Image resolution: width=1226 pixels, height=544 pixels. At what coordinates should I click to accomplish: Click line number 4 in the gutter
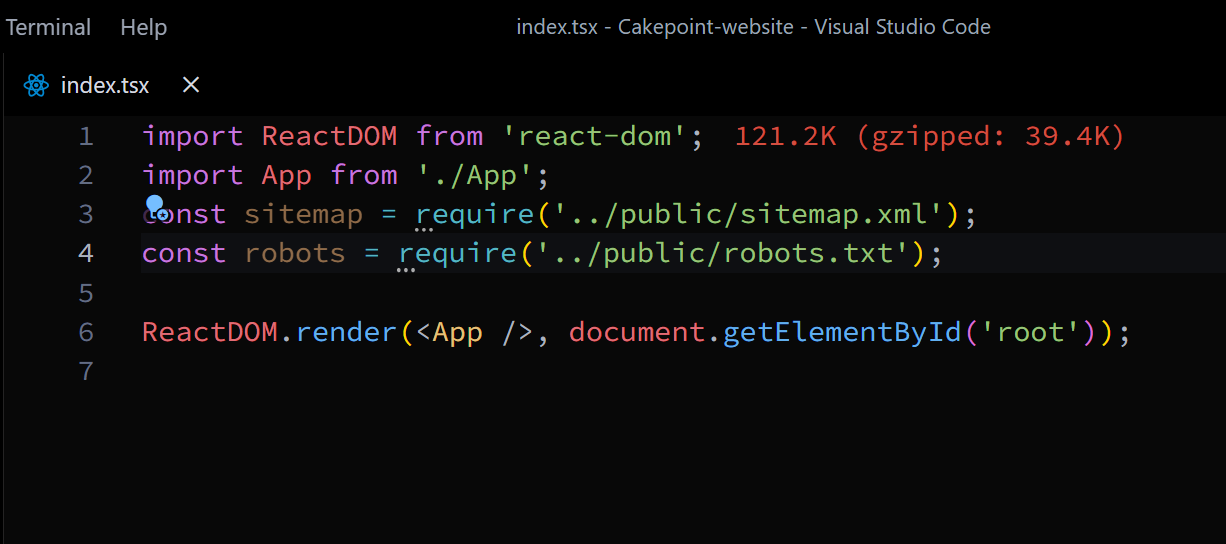point(86,253)
